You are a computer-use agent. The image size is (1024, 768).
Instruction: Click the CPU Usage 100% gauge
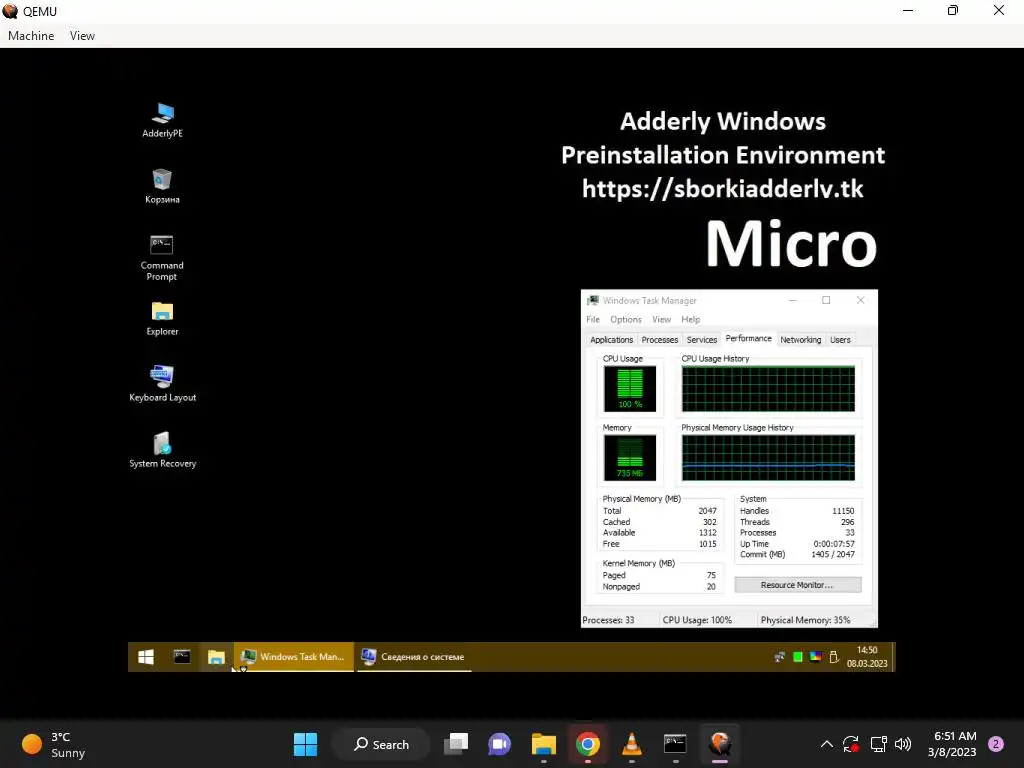point(630,389)
